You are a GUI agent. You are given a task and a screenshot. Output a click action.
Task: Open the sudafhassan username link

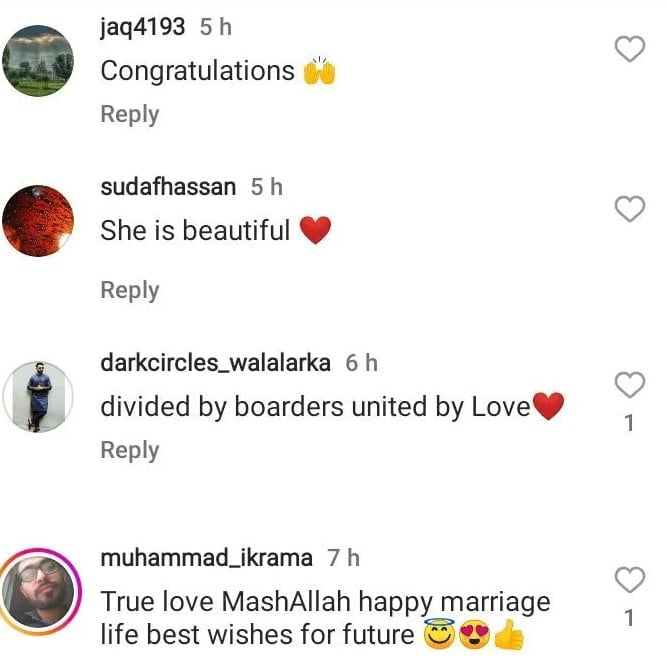pos(168,187)
